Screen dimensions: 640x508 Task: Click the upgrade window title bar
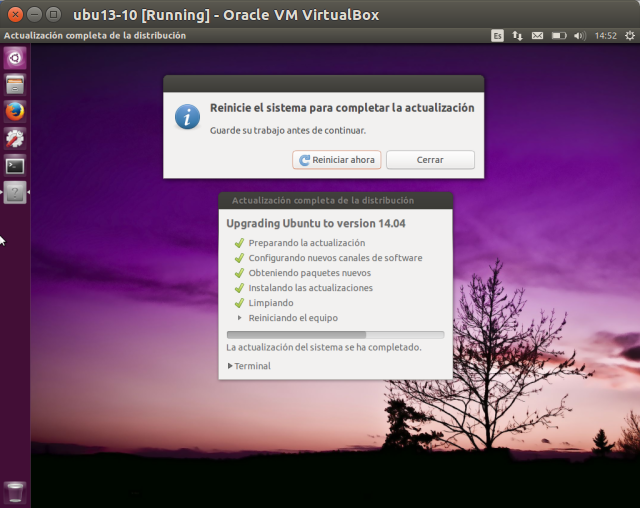coord(336,200)
